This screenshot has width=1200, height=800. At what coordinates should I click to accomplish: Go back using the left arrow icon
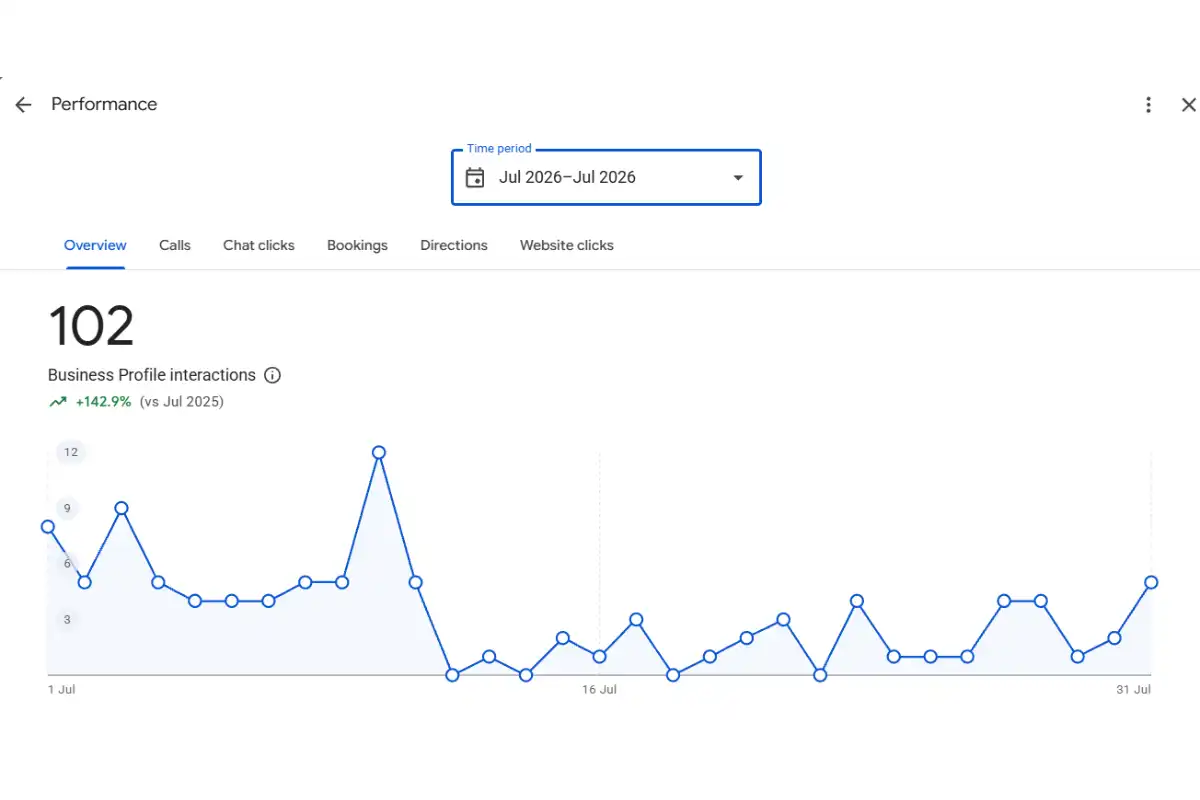tap(23, 105)
